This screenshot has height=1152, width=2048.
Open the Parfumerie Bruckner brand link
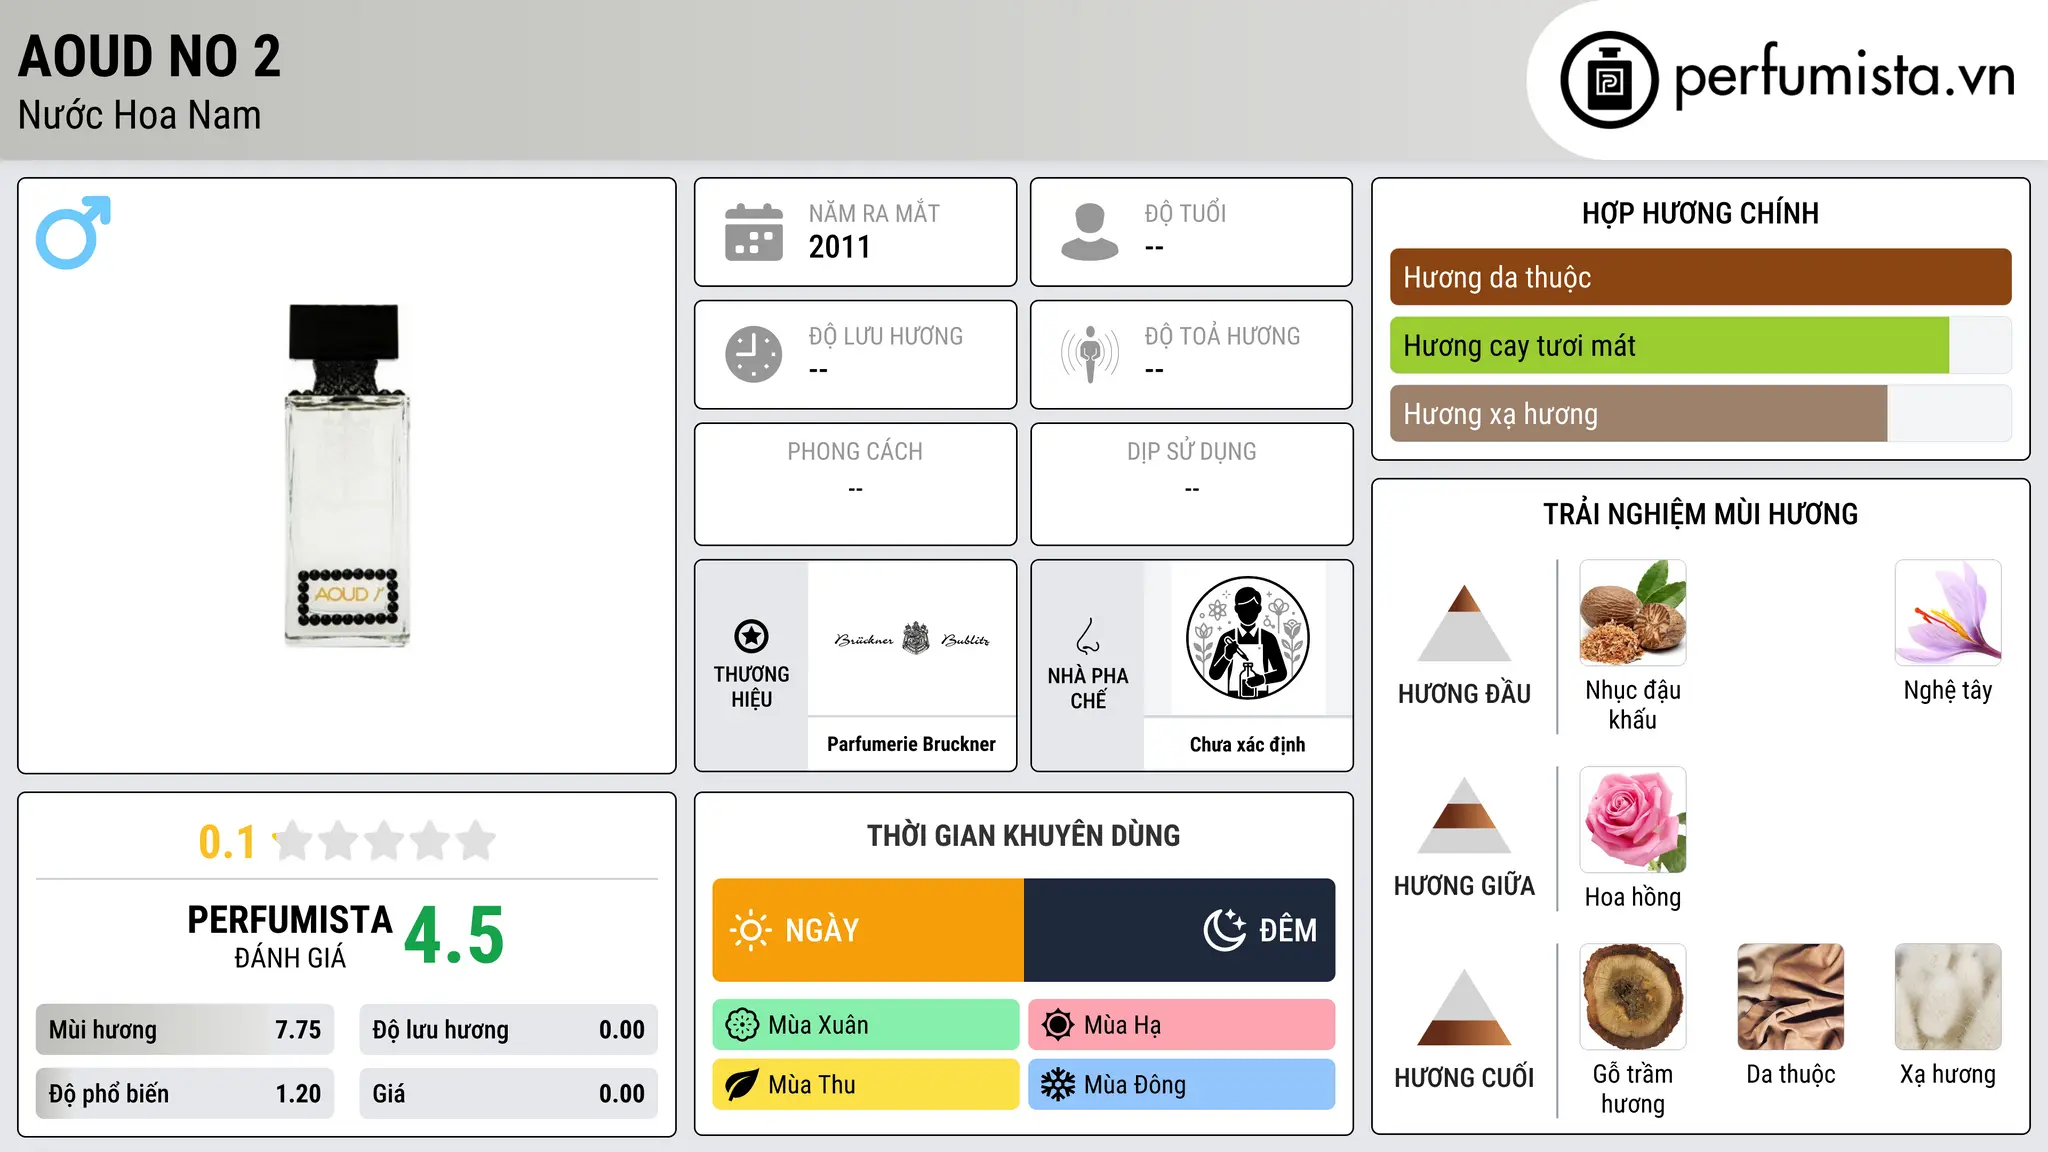912,744
